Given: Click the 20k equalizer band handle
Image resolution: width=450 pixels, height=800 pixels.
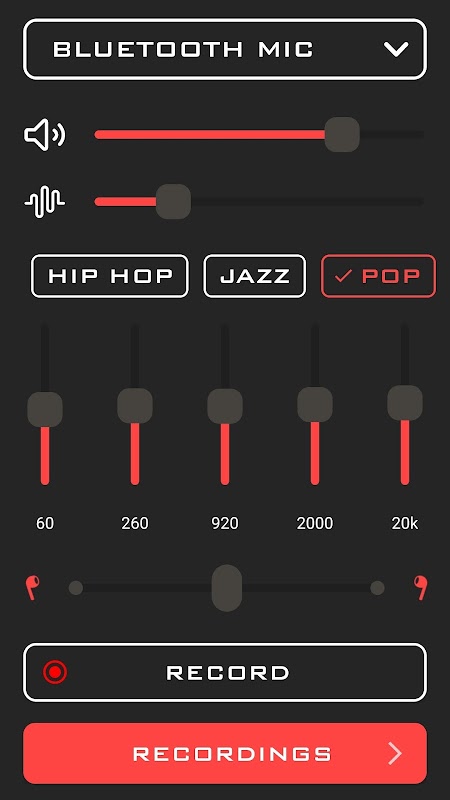Looking at the screenshot, I should coord(405,403).
